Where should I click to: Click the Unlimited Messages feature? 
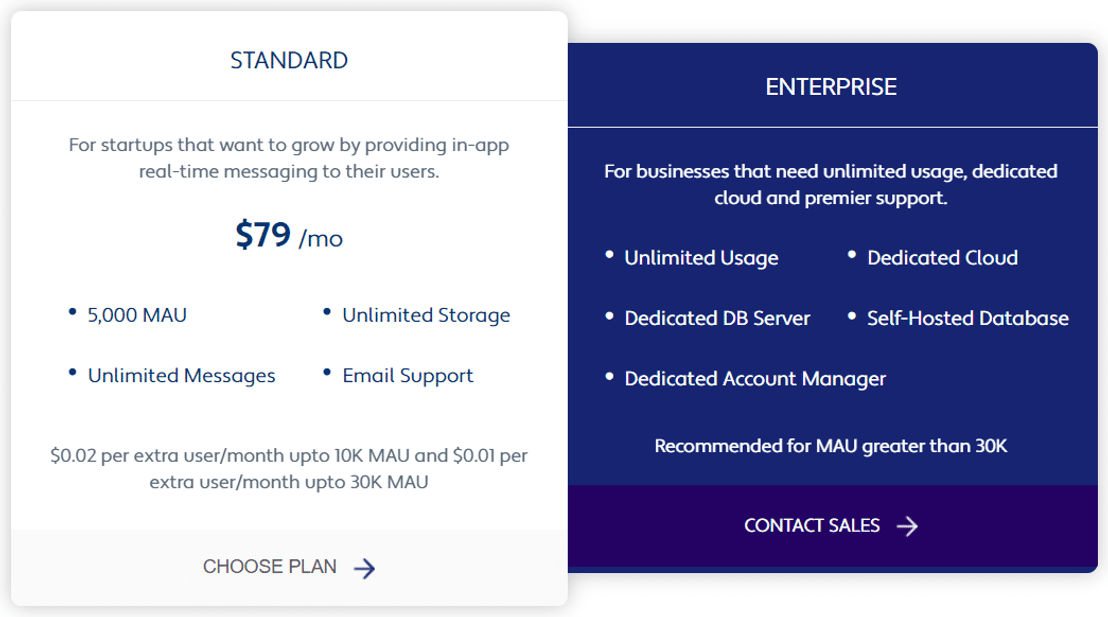coord(182,376)
